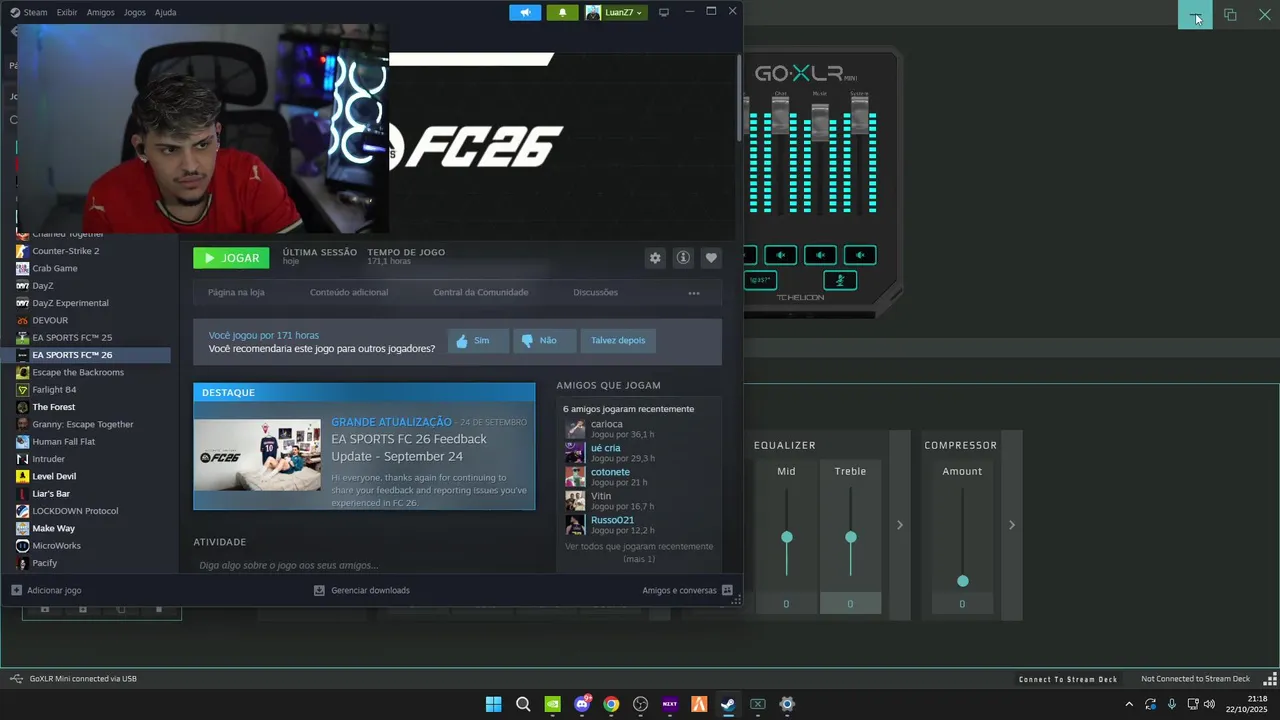Click the Amigos e conversas icon
This screenshot has height=720, width=1280.
(727, 590)
